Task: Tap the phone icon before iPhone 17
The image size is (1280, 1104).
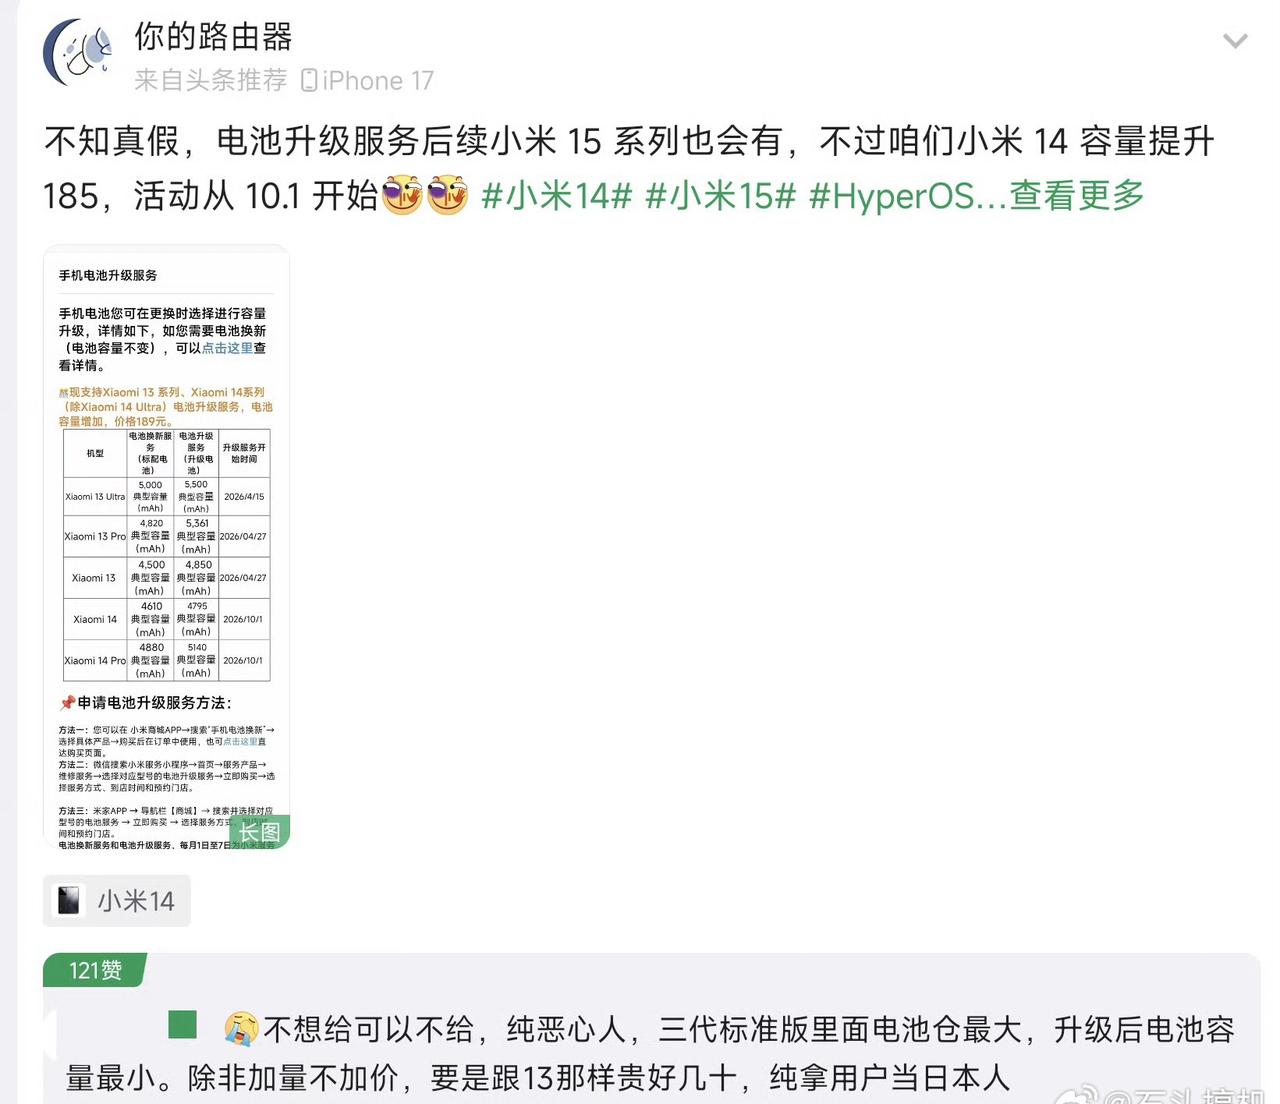Action: coord(309,80)
